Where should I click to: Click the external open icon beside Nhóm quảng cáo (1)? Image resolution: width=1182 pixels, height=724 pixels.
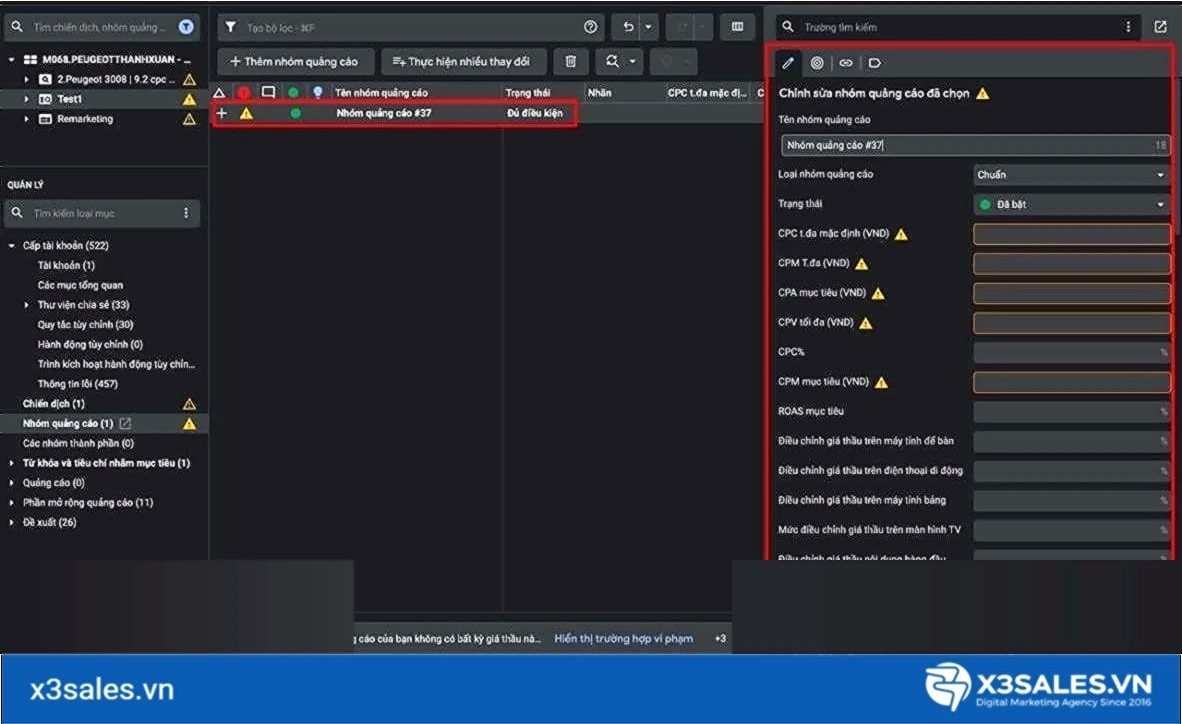click(x=125, y=424)
